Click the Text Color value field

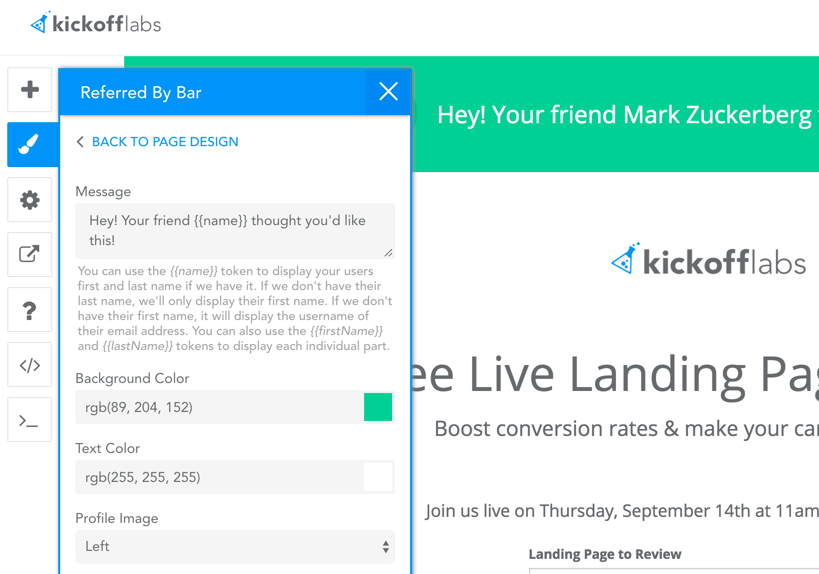coord(218,477)
